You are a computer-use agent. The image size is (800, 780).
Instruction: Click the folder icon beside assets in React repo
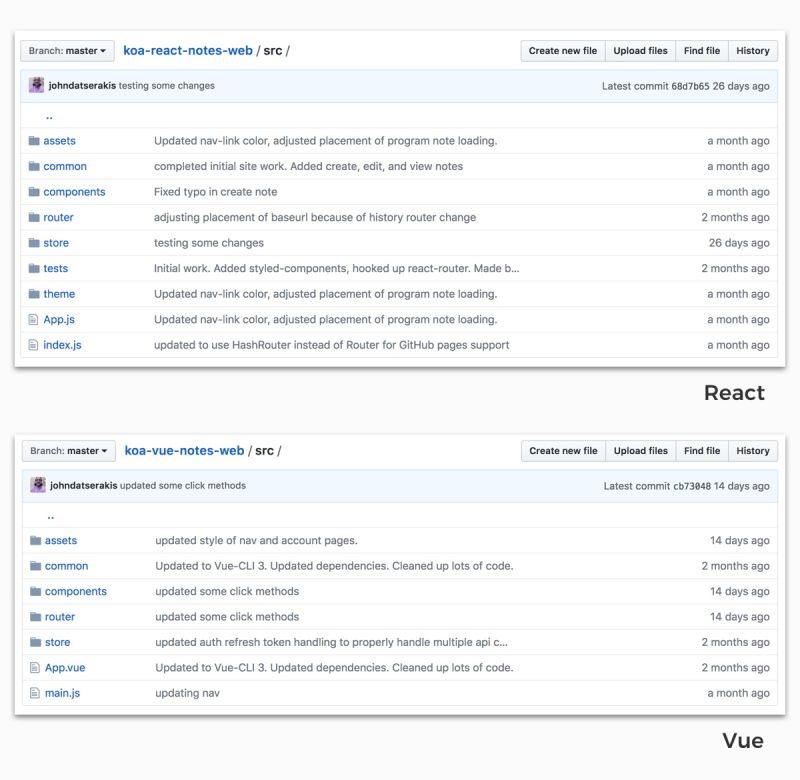pyautogui.click(x=36, y=141)
